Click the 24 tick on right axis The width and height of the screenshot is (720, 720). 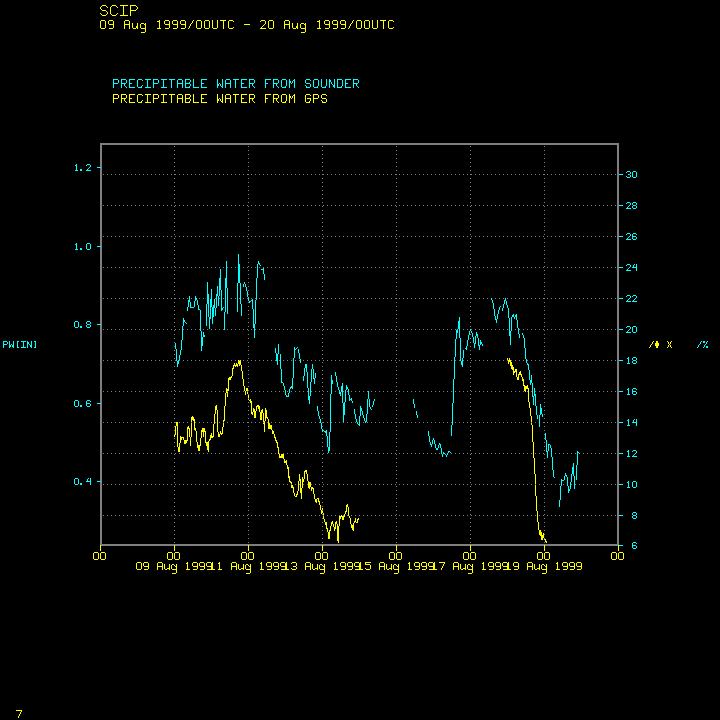coord(631,268)
